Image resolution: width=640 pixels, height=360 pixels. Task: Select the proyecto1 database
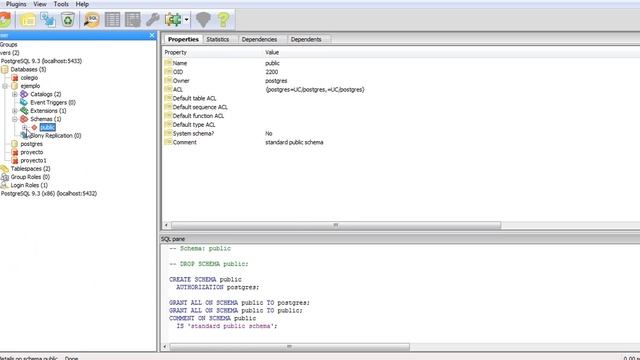(x=33, y=160)
